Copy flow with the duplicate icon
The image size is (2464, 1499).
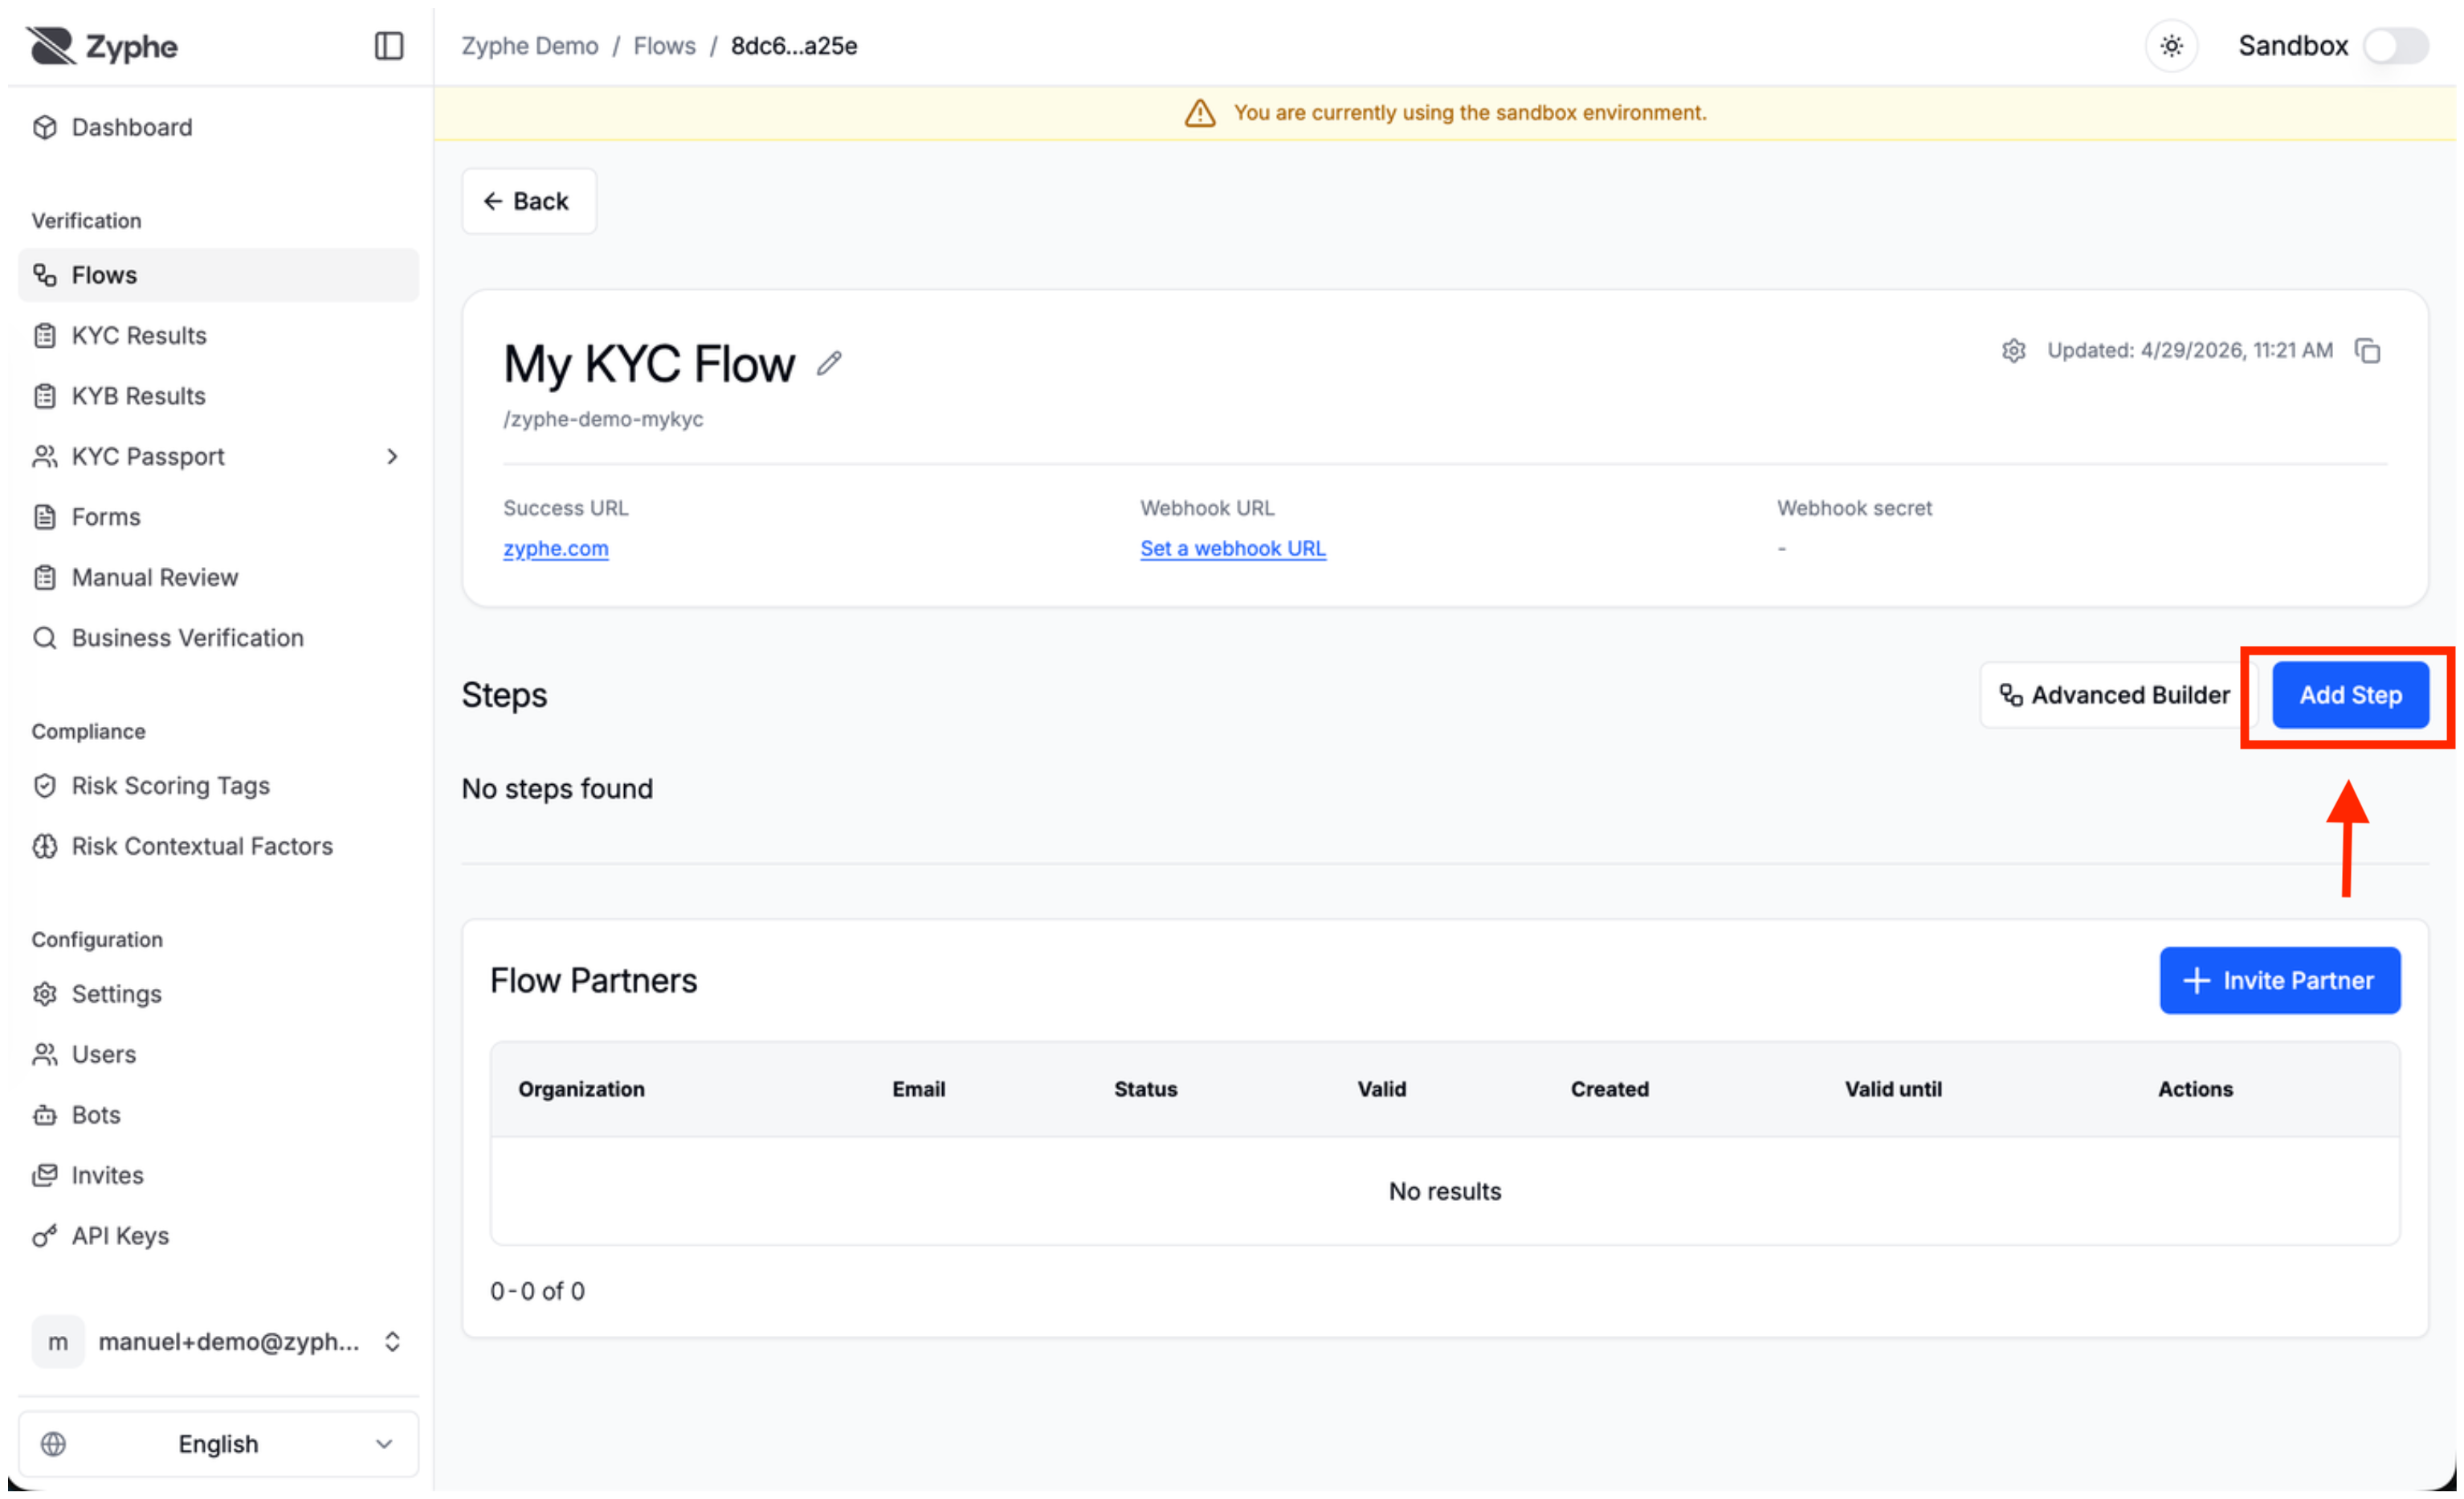pos(2368,351)
